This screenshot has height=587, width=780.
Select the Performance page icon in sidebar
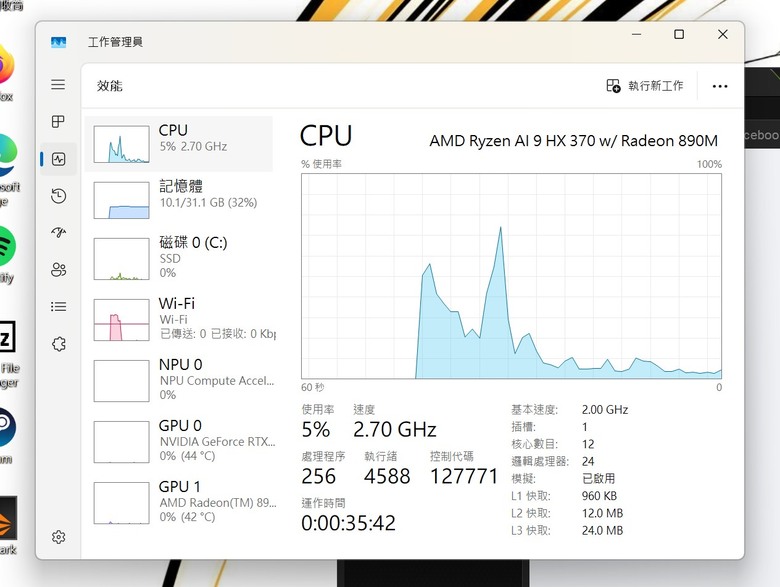tap(59, 159)
